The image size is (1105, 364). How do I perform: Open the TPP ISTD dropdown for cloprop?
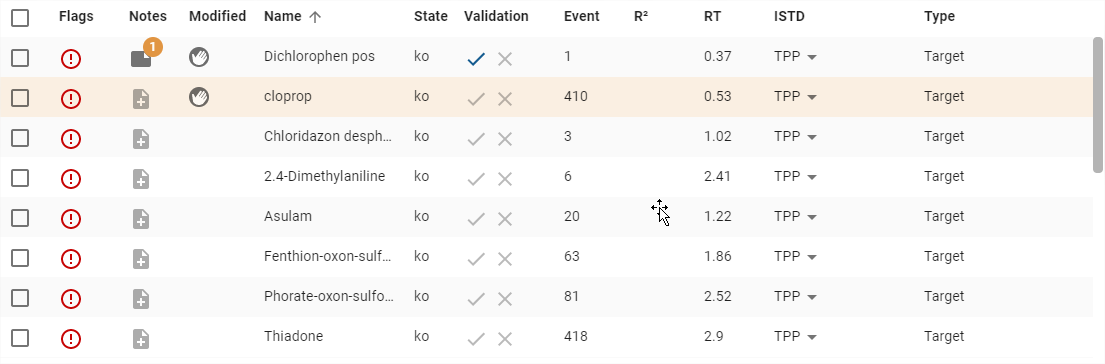(x=795, y=96)
